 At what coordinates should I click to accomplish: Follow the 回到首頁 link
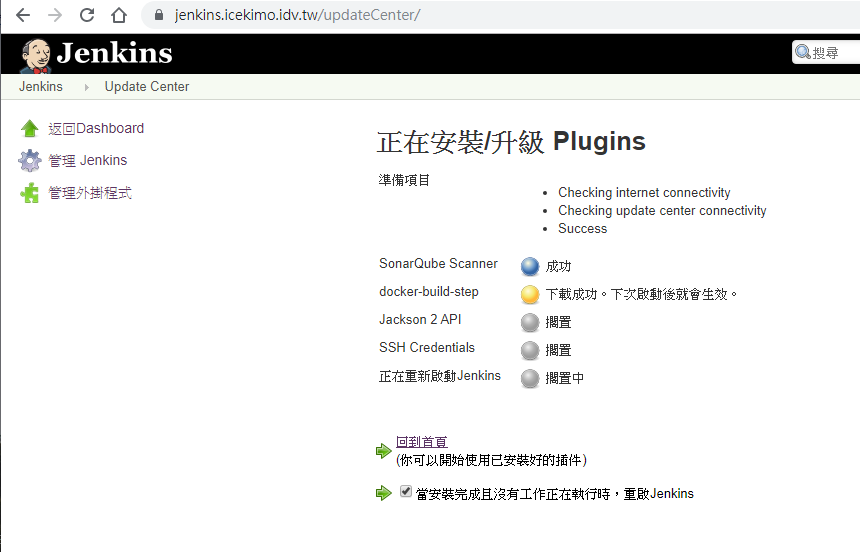click(422, 442)
